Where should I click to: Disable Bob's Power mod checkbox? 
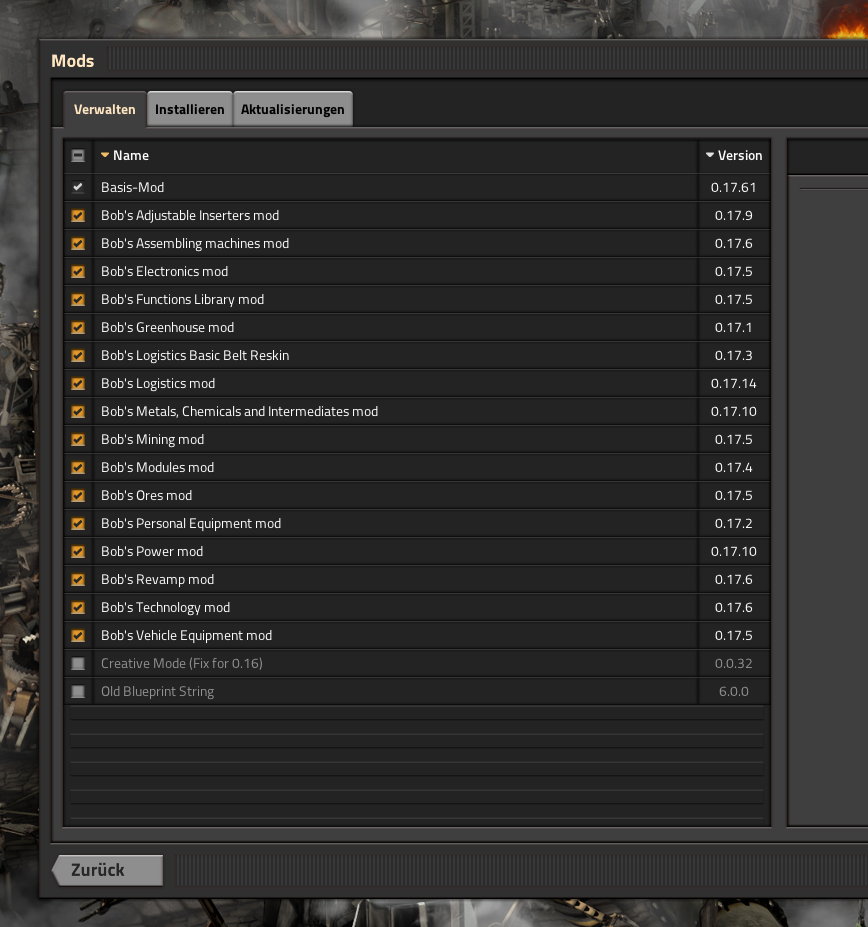pyautogui.click(x=77, y=552)
